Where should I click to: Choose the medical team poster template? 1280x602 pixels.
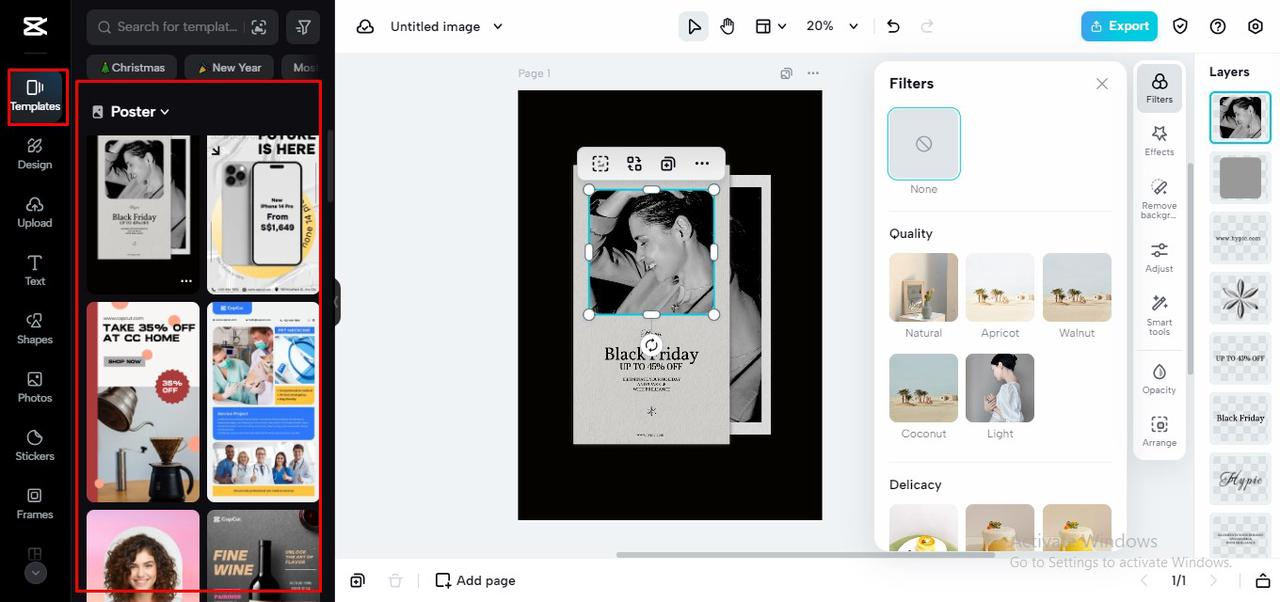pos(263,402)
